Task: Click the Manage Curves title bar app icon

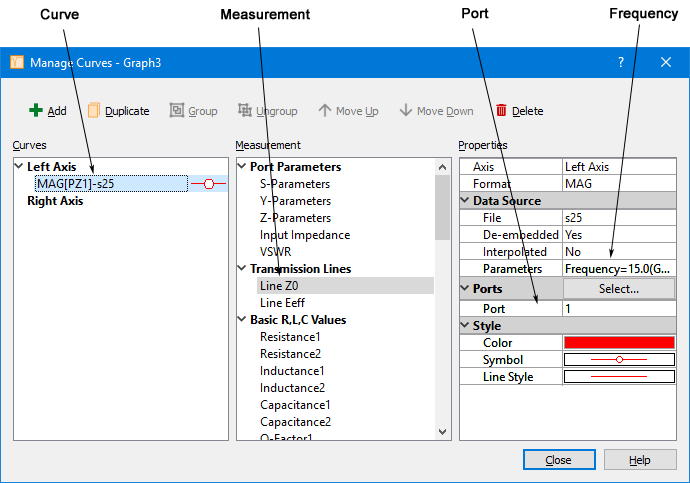Action: click(x=17, y=62)
